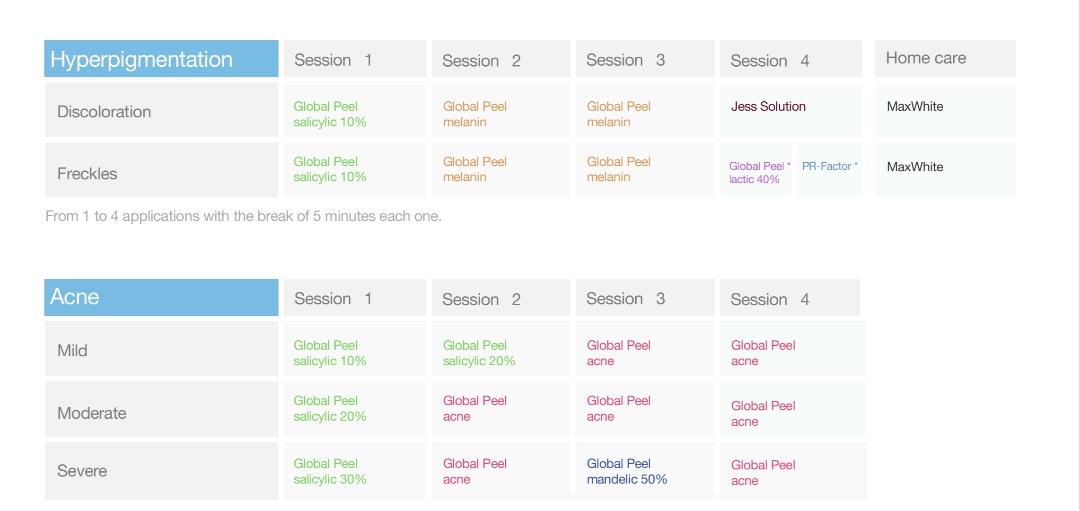Click the Global Peel salicylic 30% cell

point(330,471)
